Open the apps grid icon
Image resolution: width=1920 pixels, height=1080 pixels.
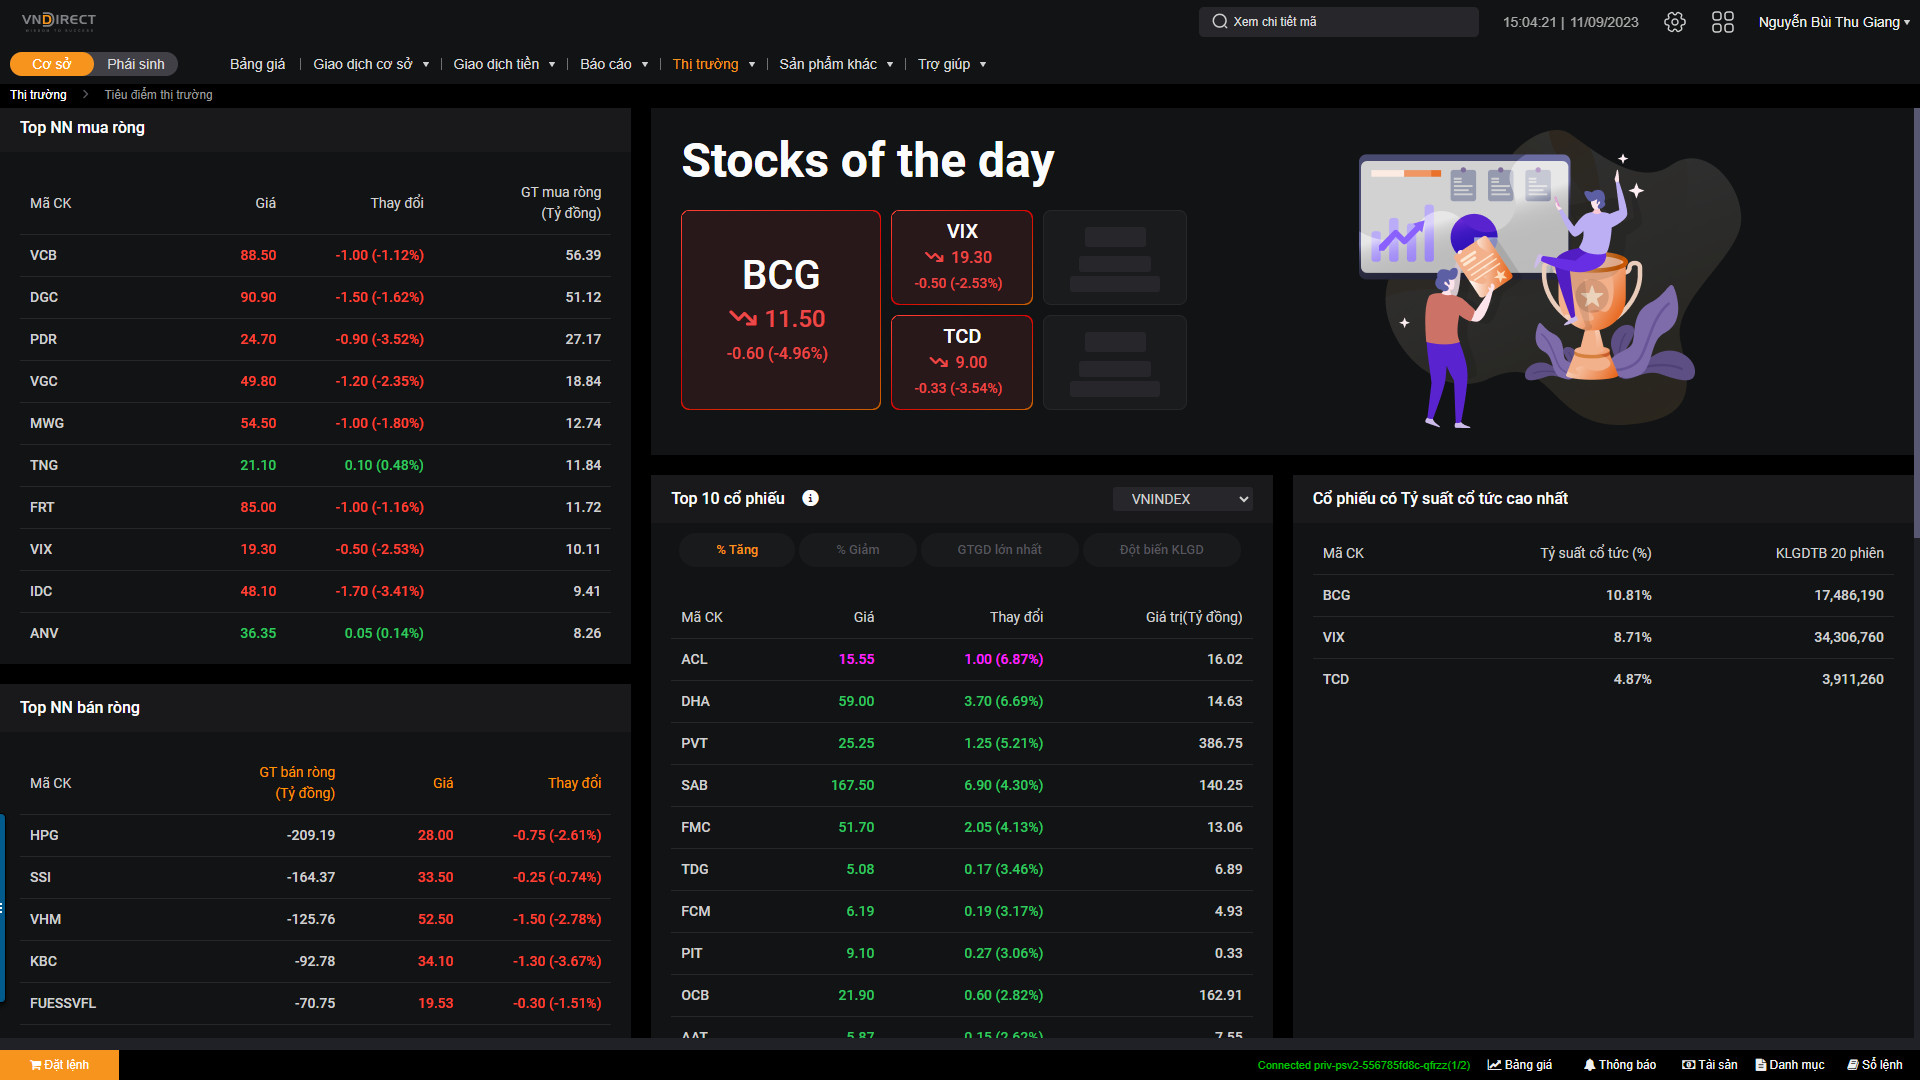coord(1723,22)
